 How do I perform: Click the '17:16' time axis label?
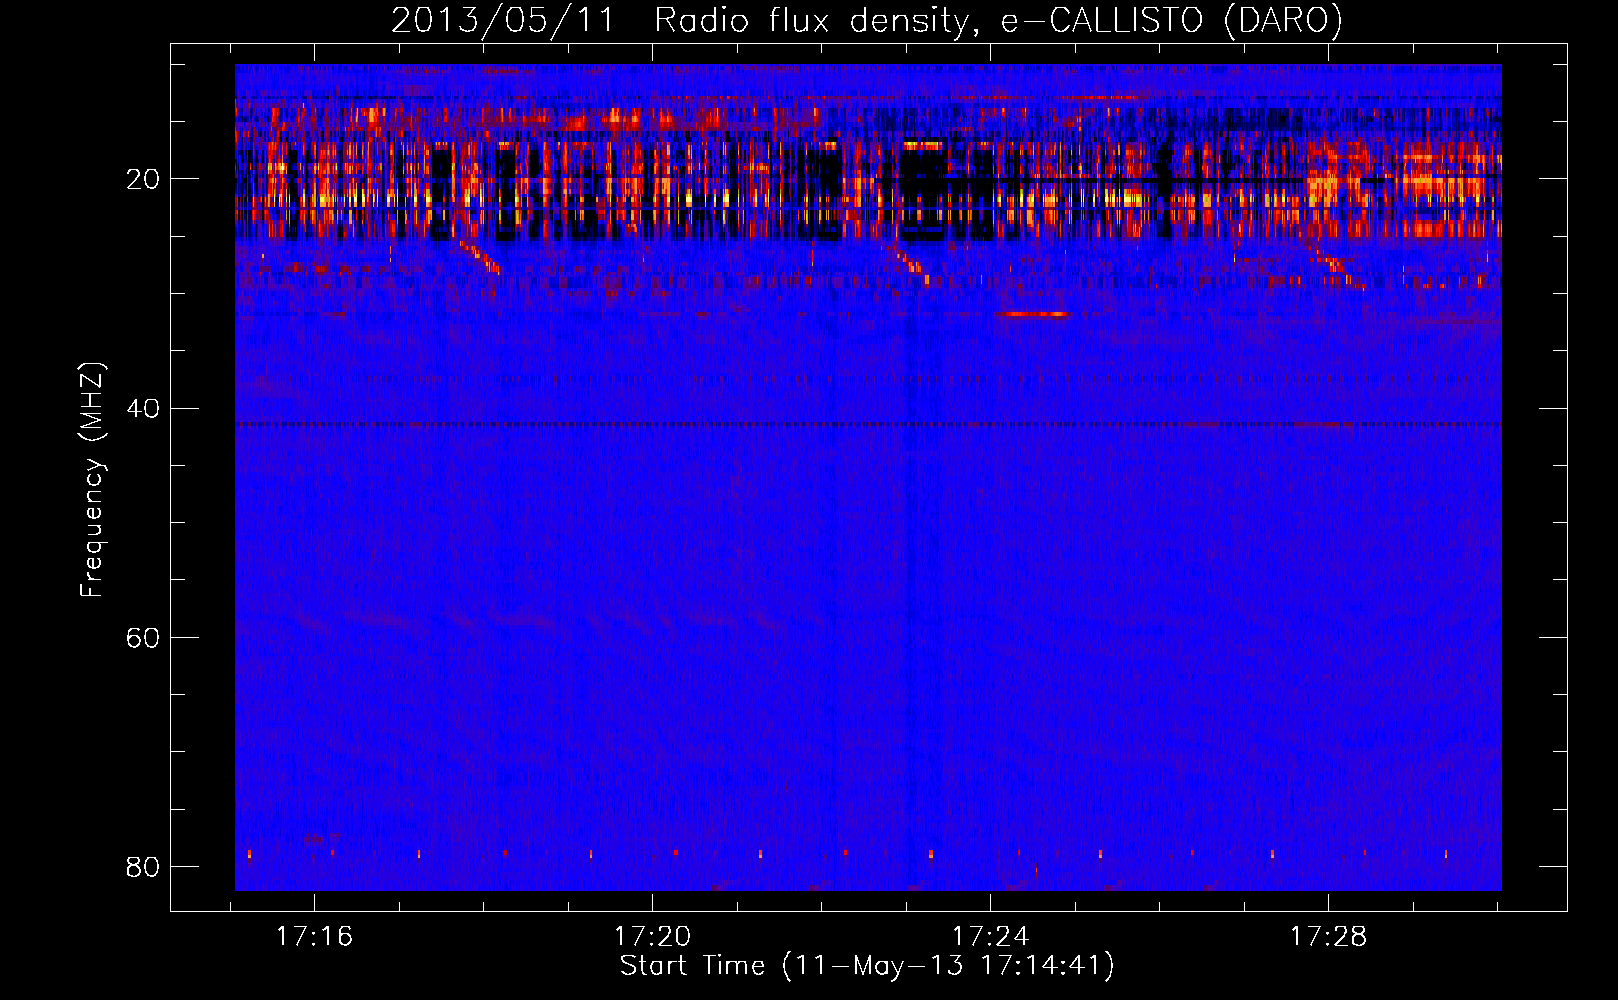coord(315,937)
